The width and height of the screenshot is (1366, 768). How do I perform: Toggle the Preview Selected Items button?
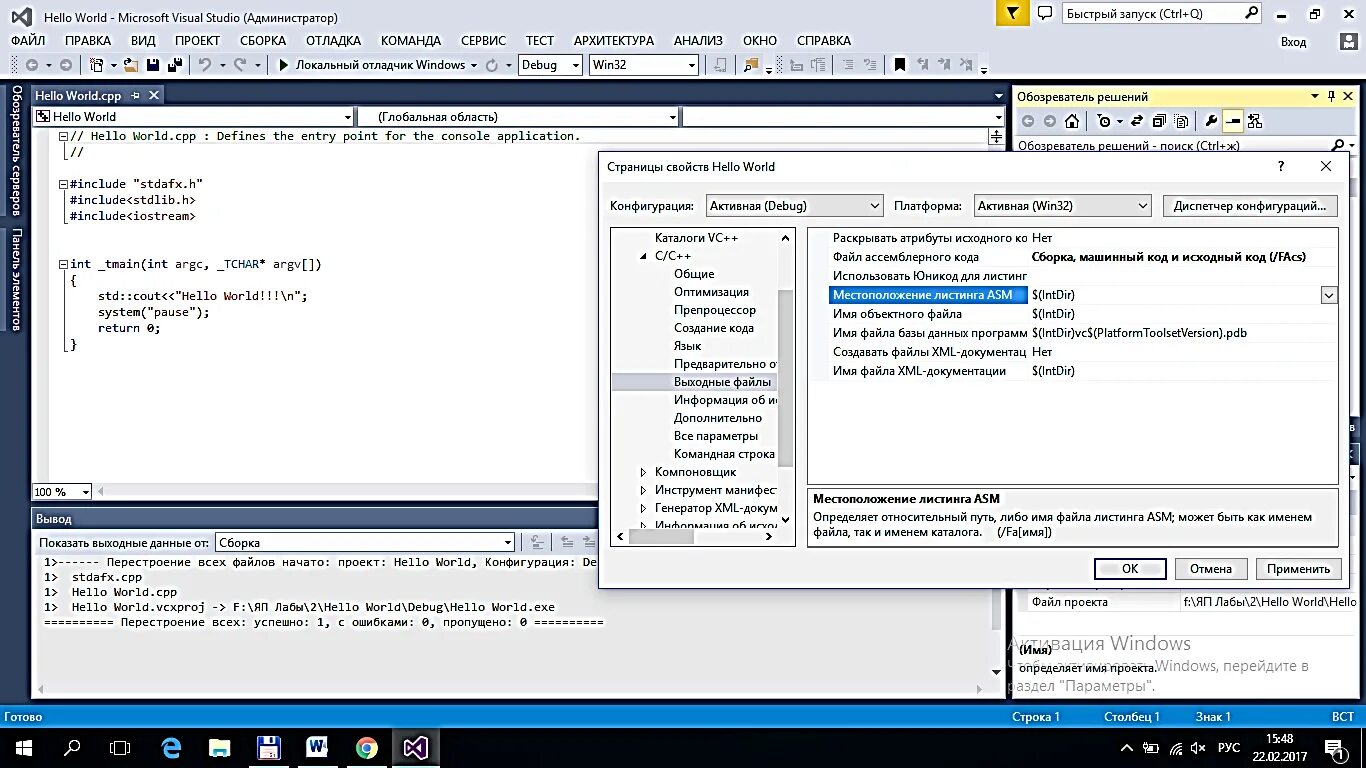pyautogui.click(x=1233, y=121)
